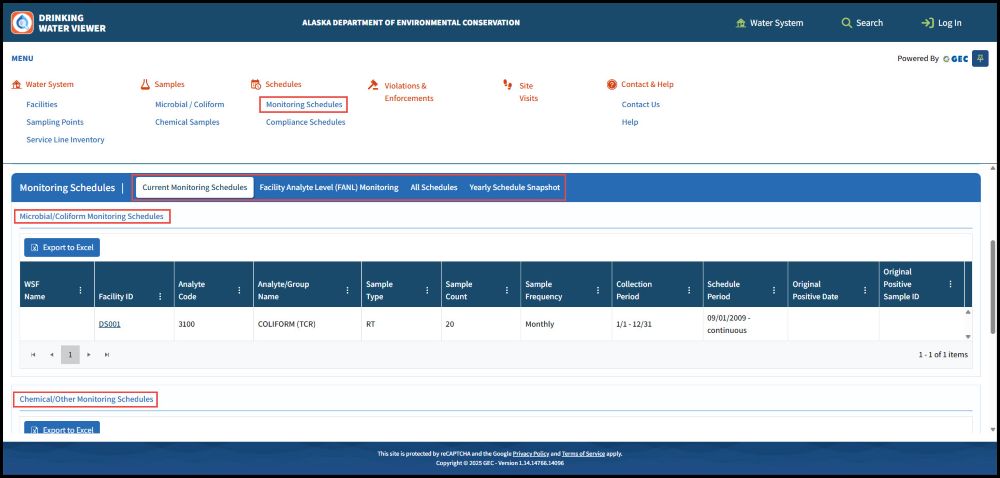This screenshot has height=478, width=1000.
Task: Open the Facility ID column menu
Action: pyautogui.click(x=160, y=297)
